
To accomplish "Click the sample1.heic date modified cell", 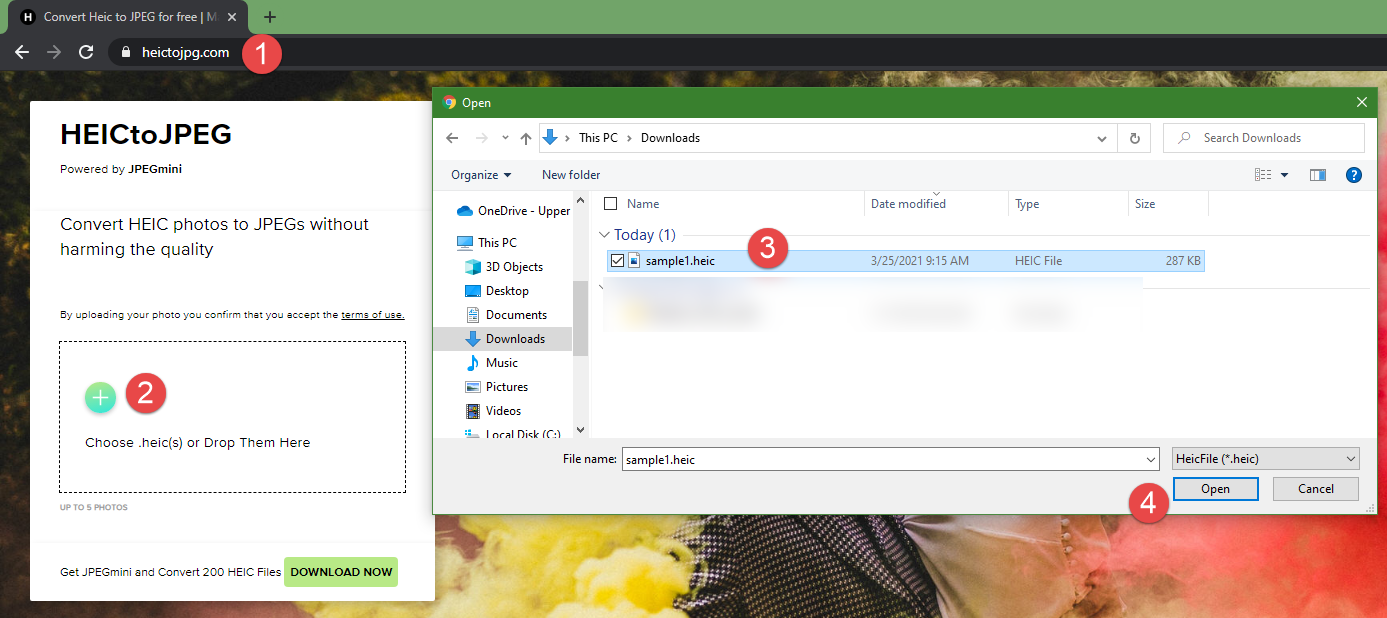I will 919,261.
